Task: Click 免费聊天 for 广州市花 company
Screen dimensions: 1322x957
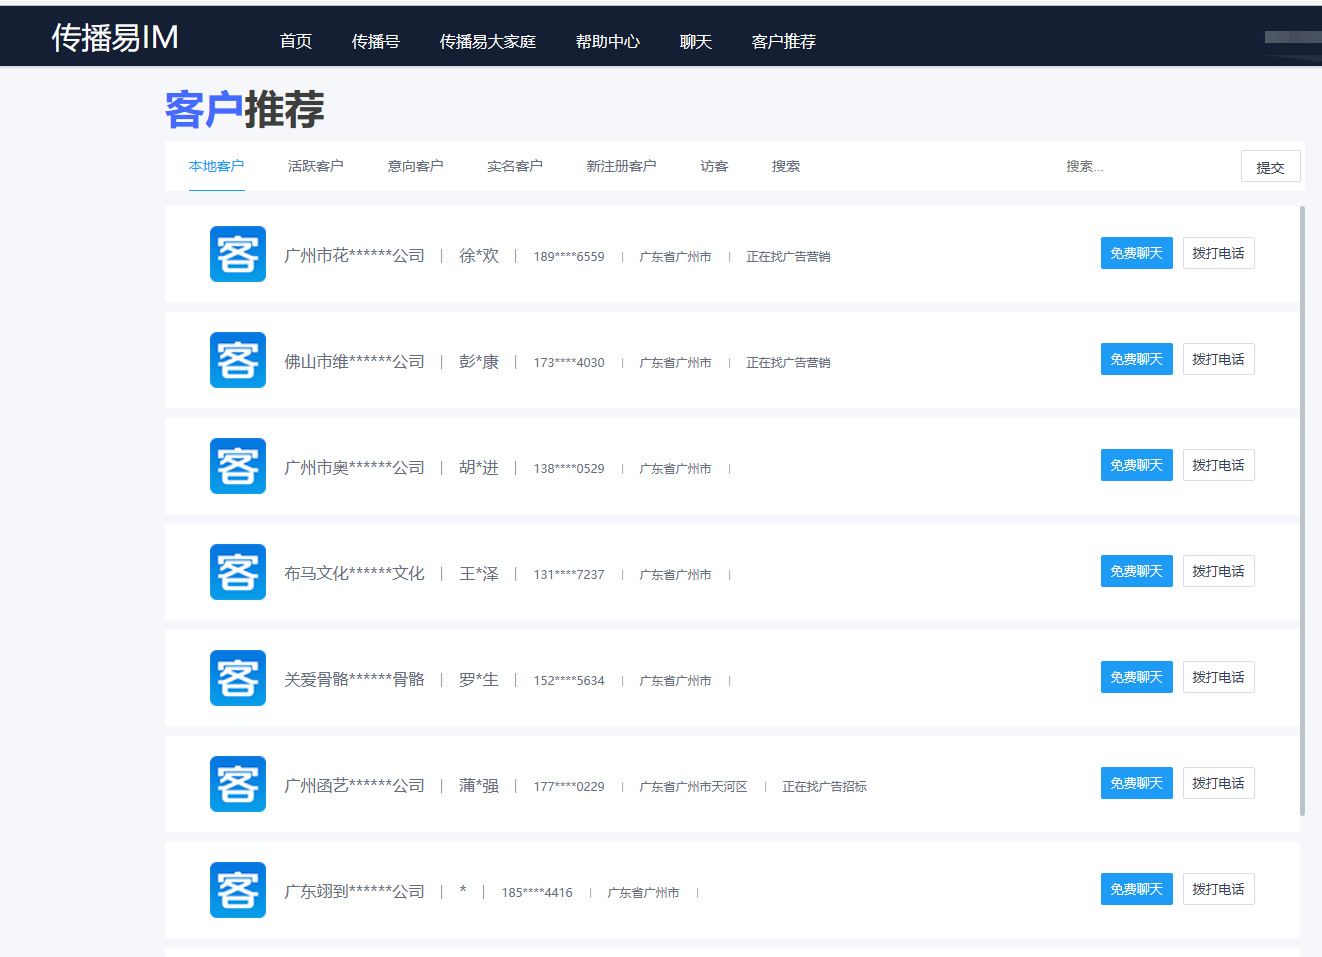Action: tap(1136, 252)
